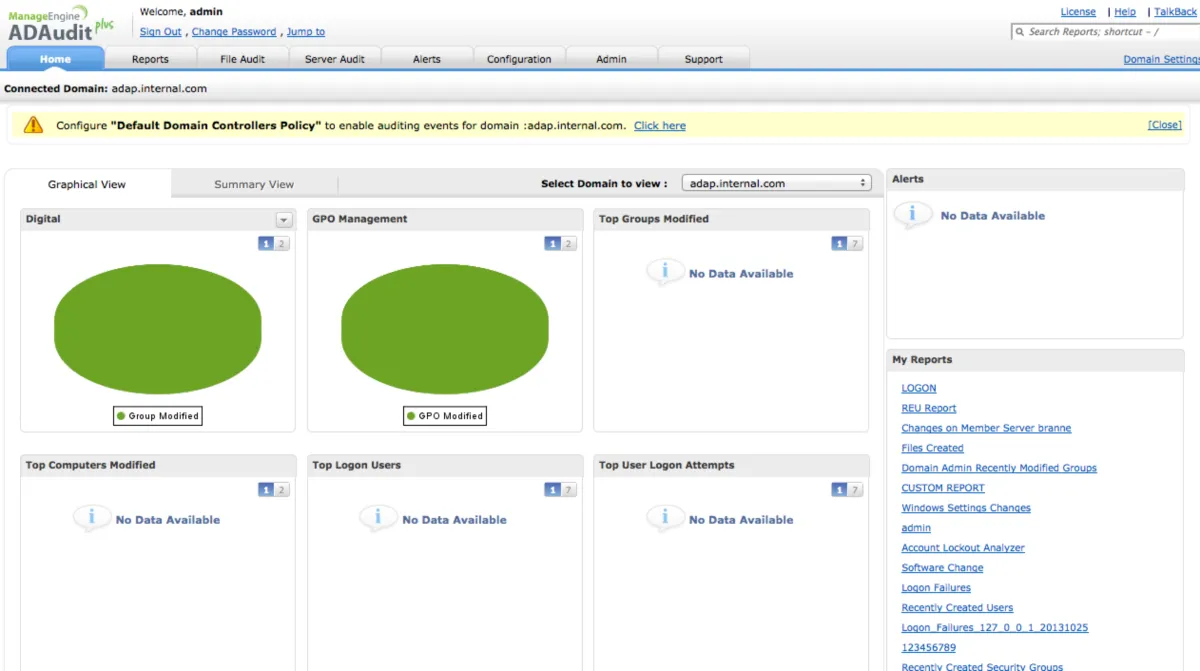Click info icon in Alerts panel
The width and height of the screenshot is (1200, 671).
pos(911,214)
